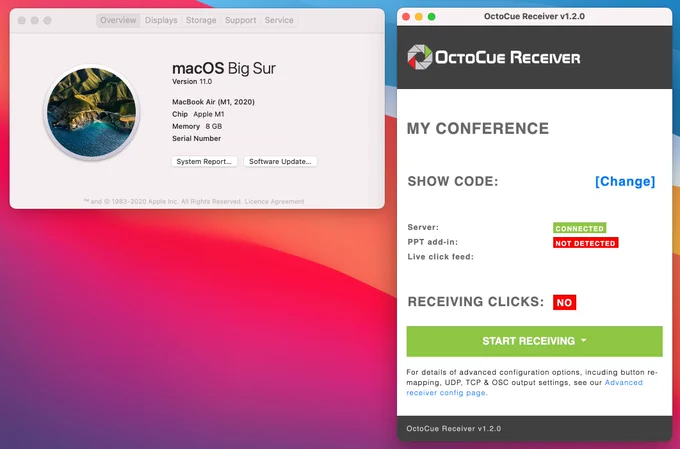Open the Licence Agreement link
680x449 pixels.
pyautogui.click(x=274, y=201)
